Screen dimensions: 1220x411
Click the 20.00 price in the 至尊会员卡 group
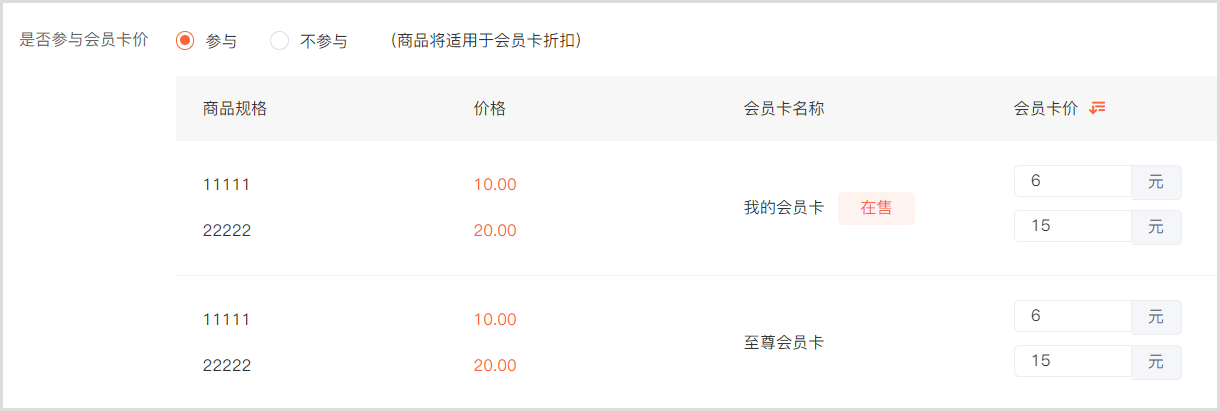[495, 365]
